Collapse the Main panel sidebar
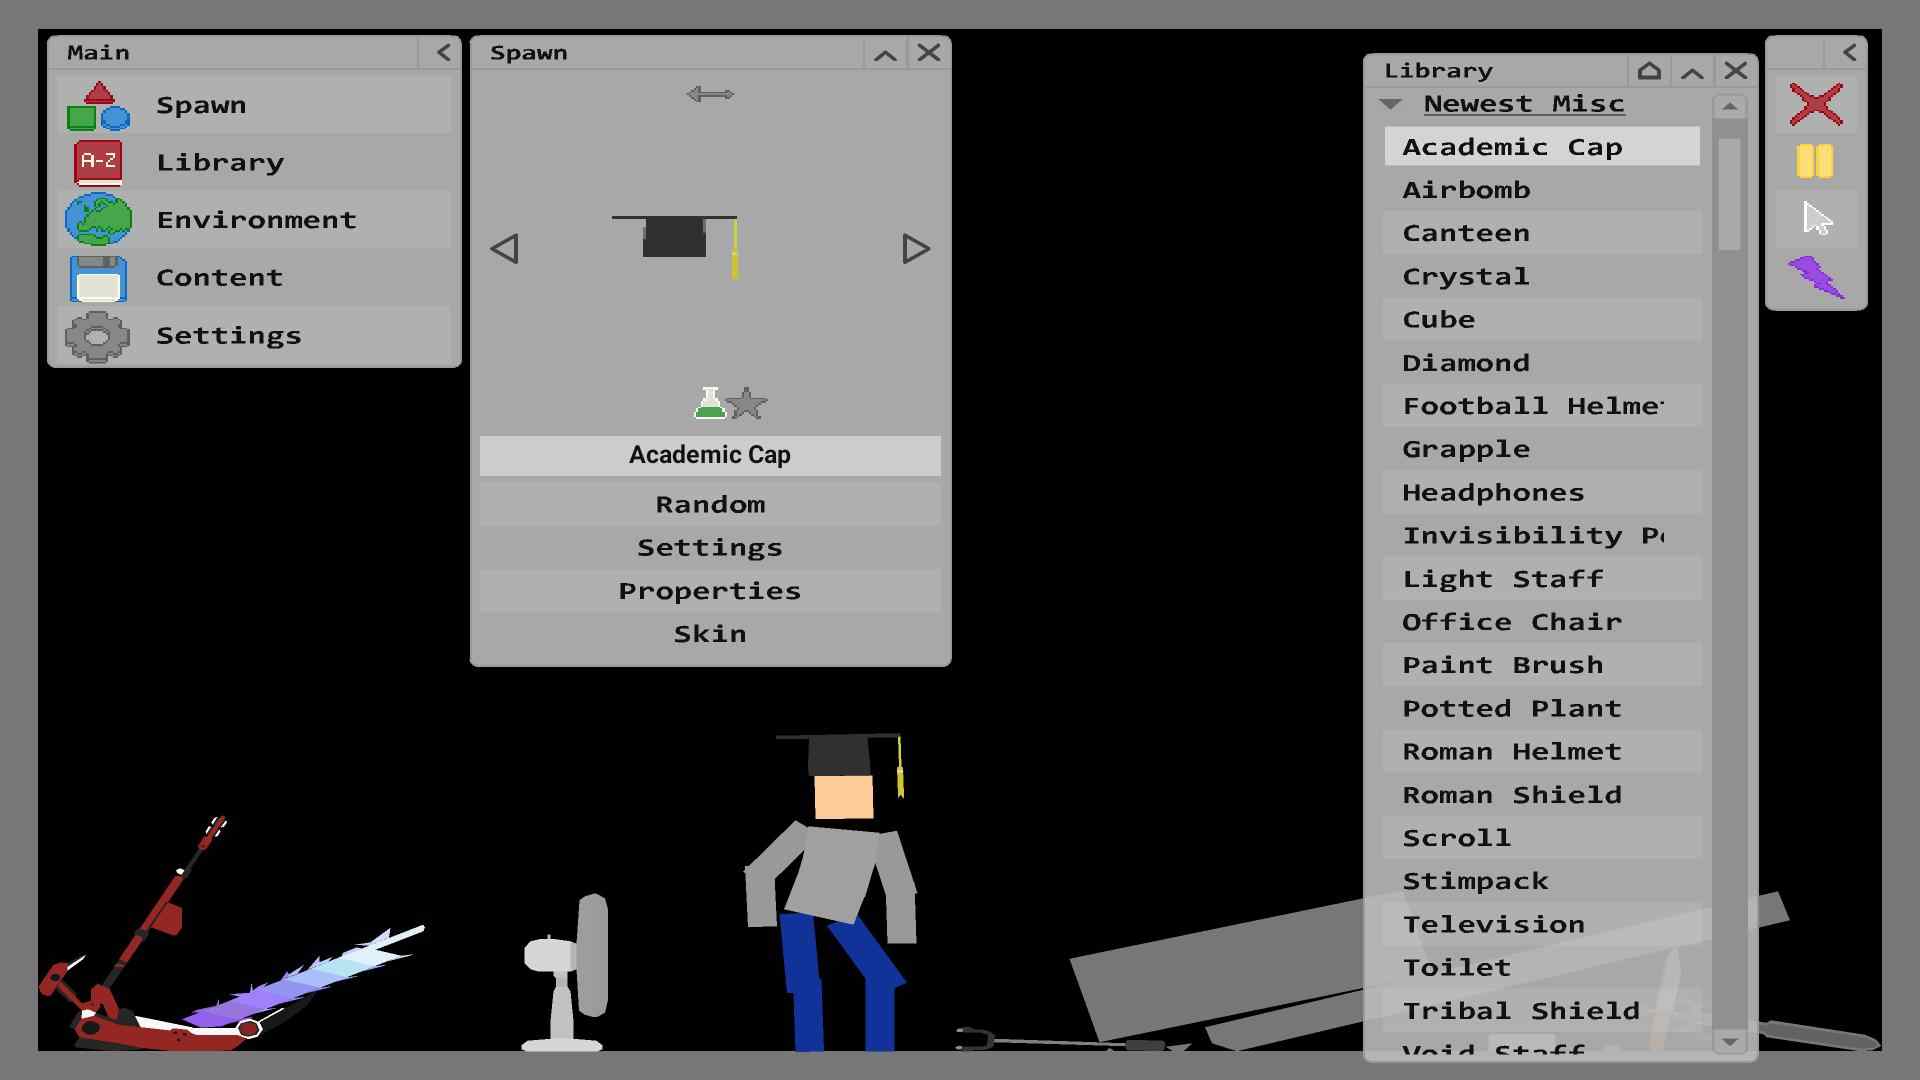 [444, 51]
